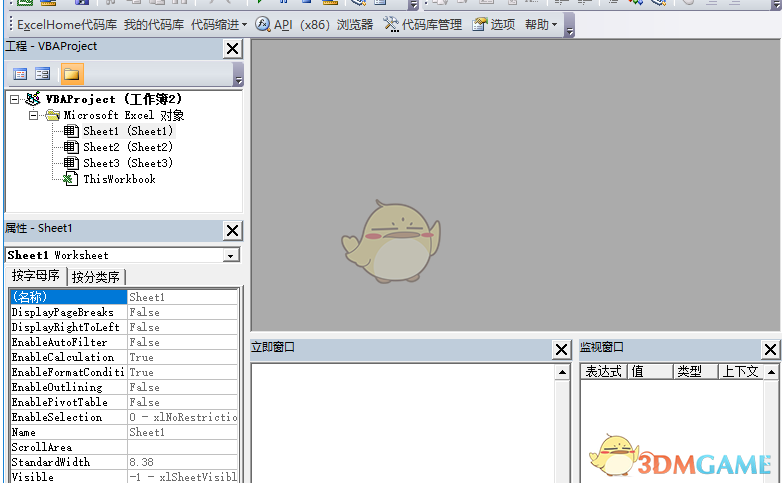Collapse the Microsoft Excel 对象 node
Image resolution: width=782 pixels, height=483 pixels.
pos(33,115)
